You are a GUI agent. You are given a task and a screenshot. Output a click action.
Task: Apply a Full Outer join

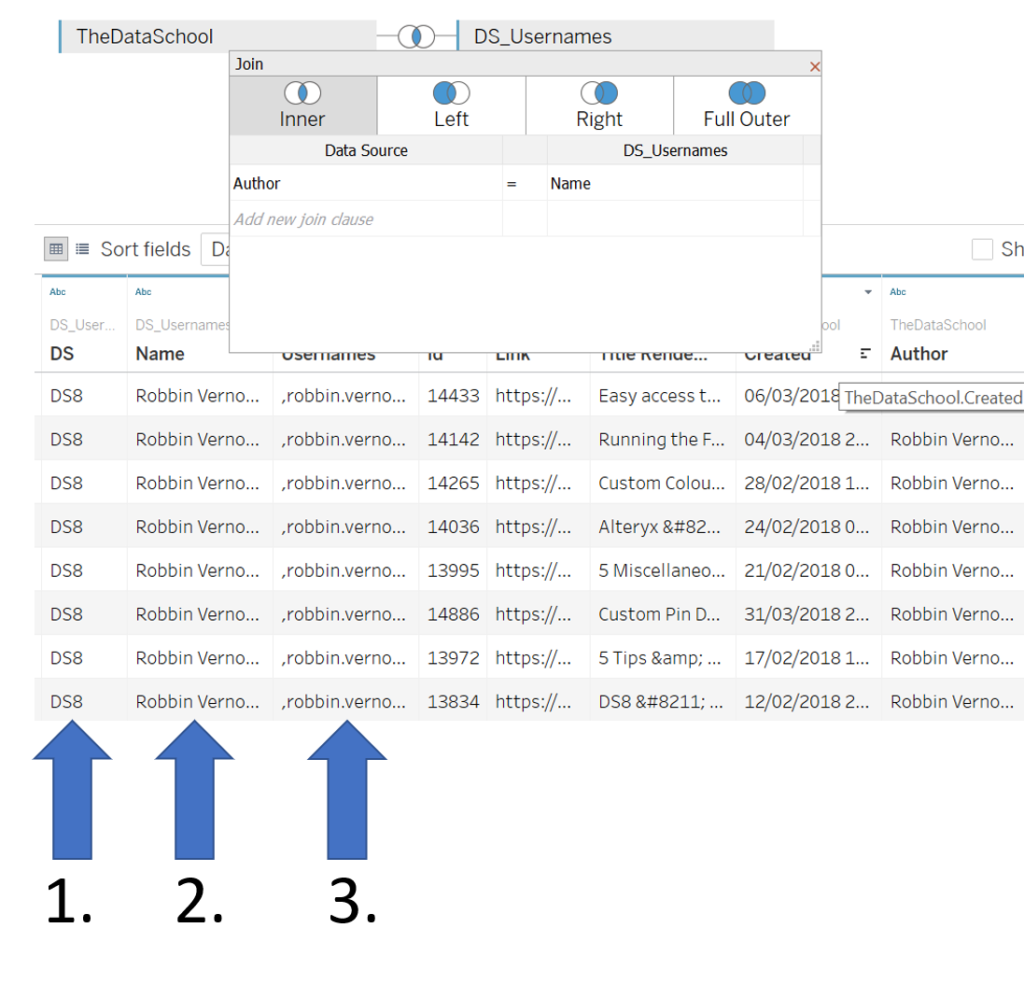(746, 104)
